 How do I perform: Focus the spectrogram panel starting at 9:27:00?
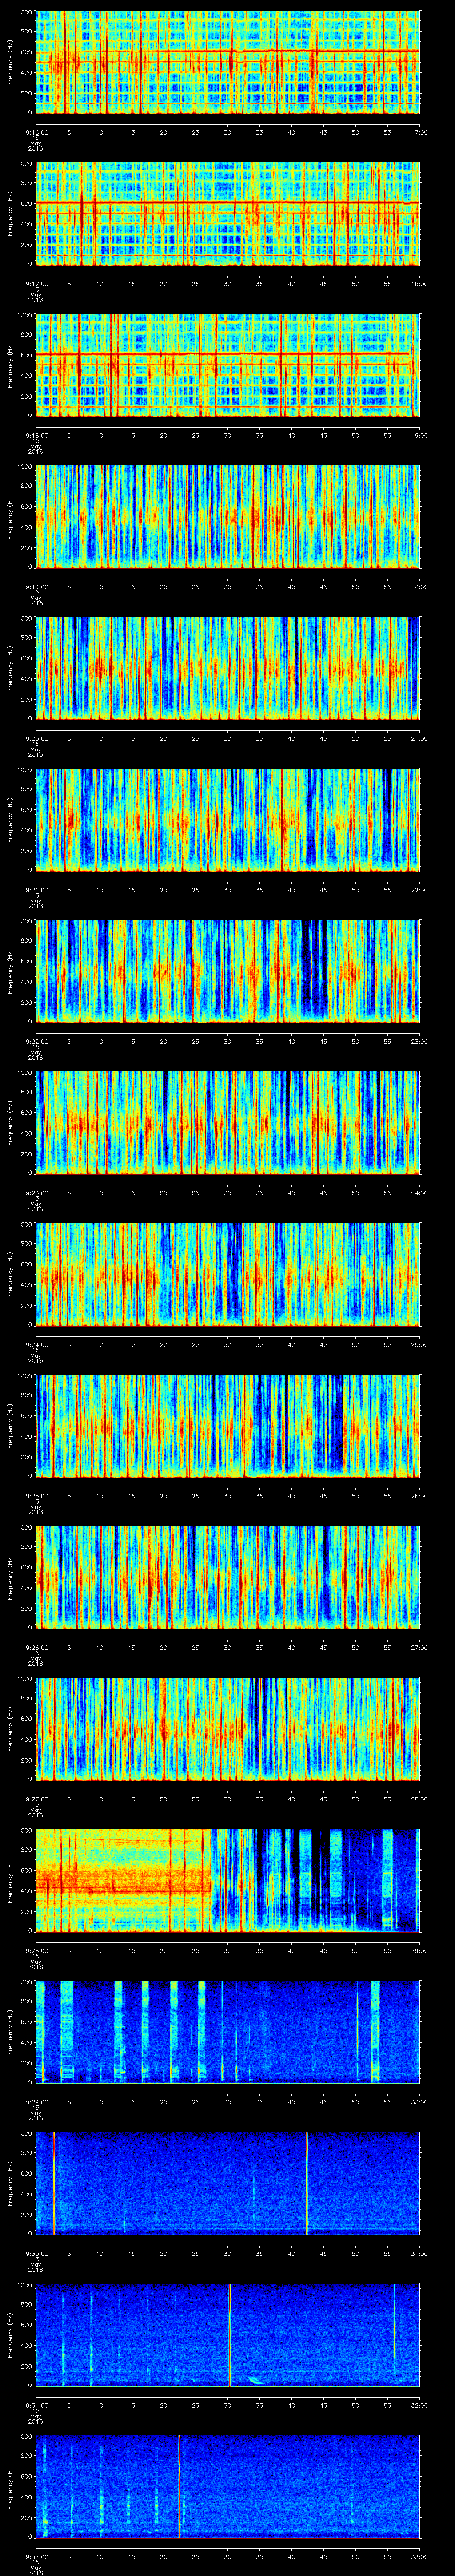[x=228, y=1729]
